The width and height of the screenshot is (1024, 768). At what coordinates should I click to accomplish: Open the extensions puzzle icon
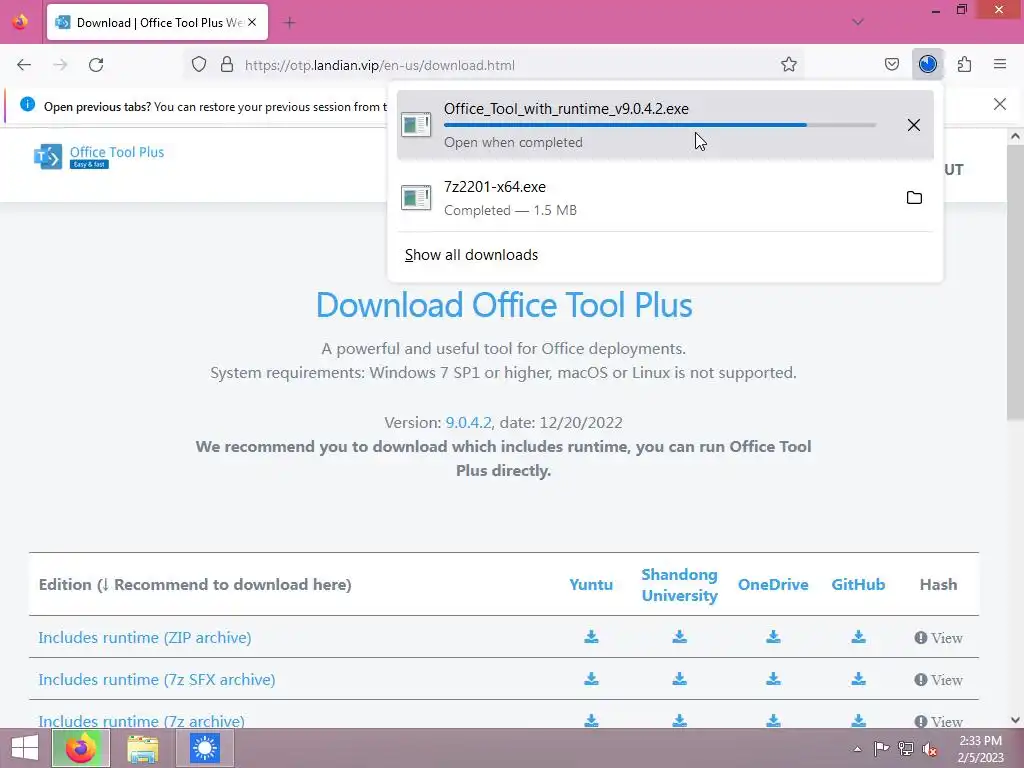pos(964,65)
